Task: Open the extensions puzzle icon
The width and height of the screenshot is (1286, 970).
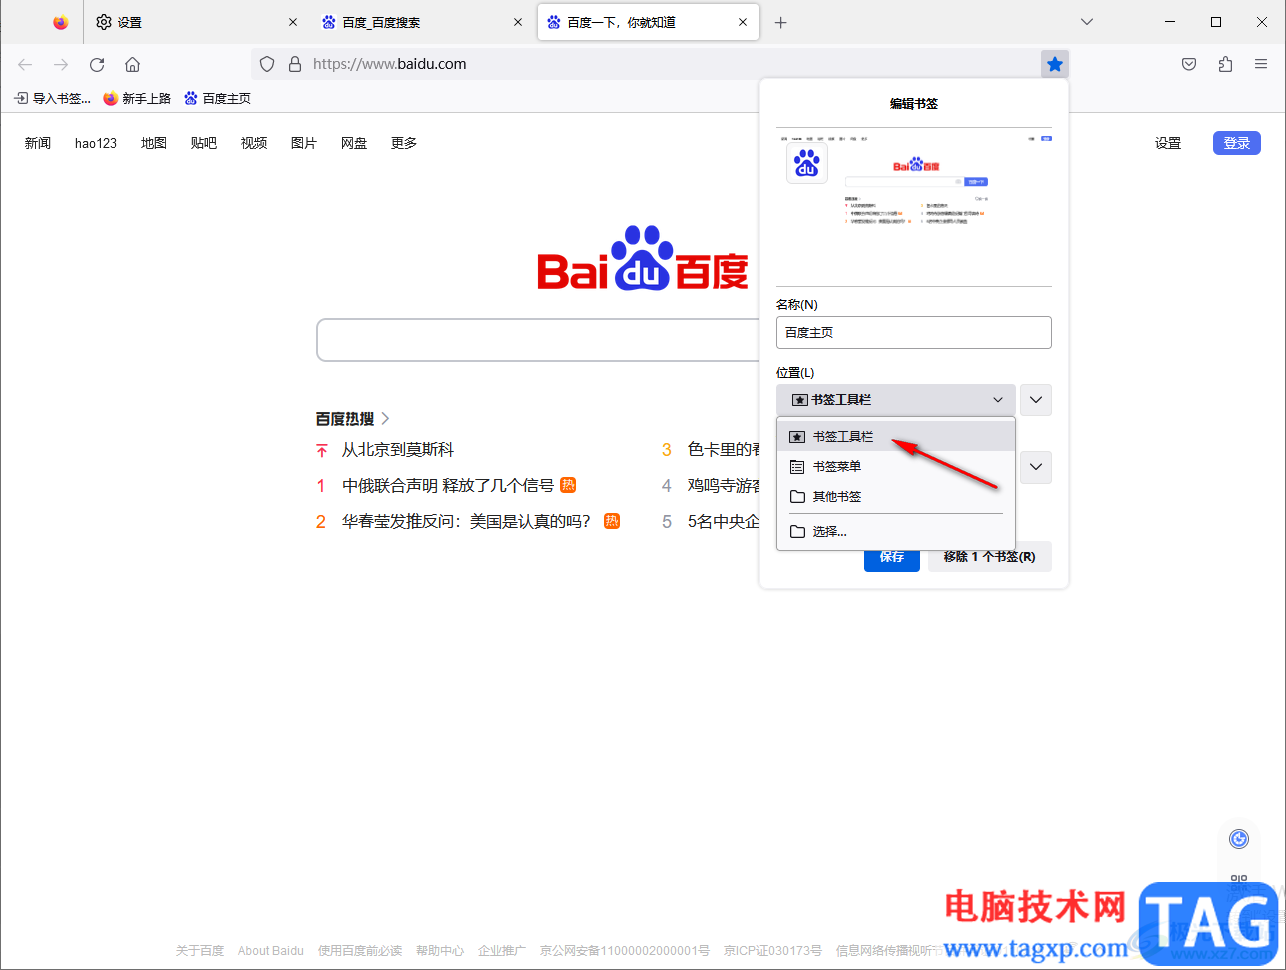Action: tap(1225, 64)
